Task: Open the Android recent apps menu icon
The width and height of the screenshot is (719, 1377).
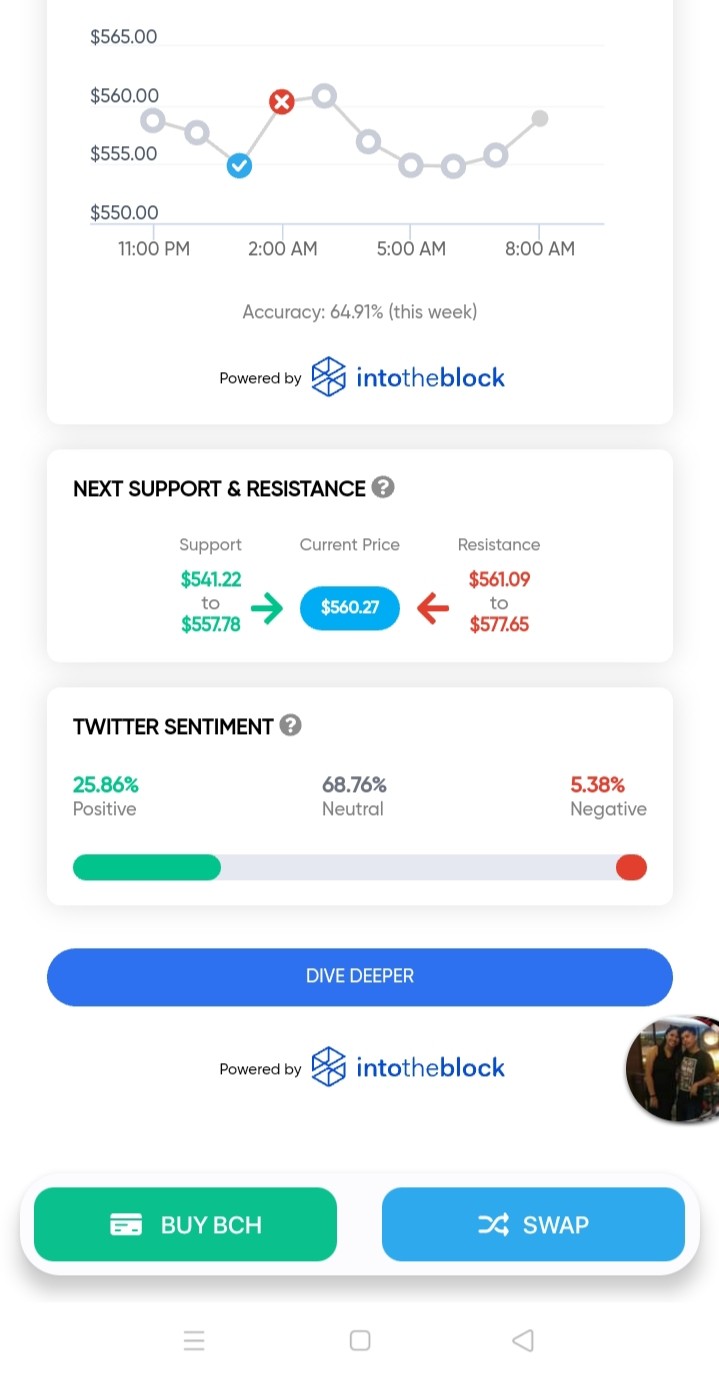Action: (195, 1341)
